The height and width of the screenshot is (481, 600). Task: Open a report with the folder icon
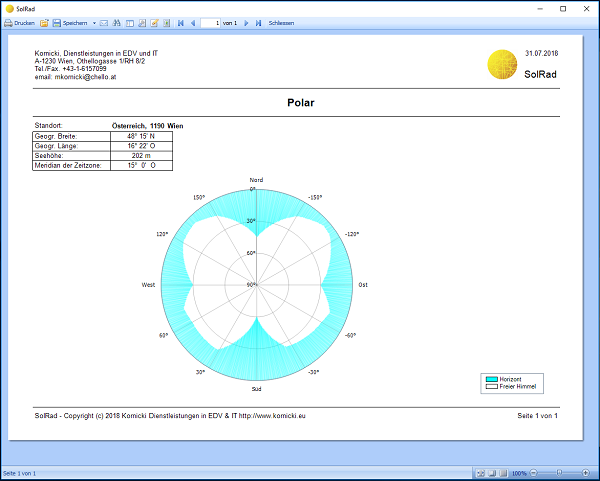point(44,22)
